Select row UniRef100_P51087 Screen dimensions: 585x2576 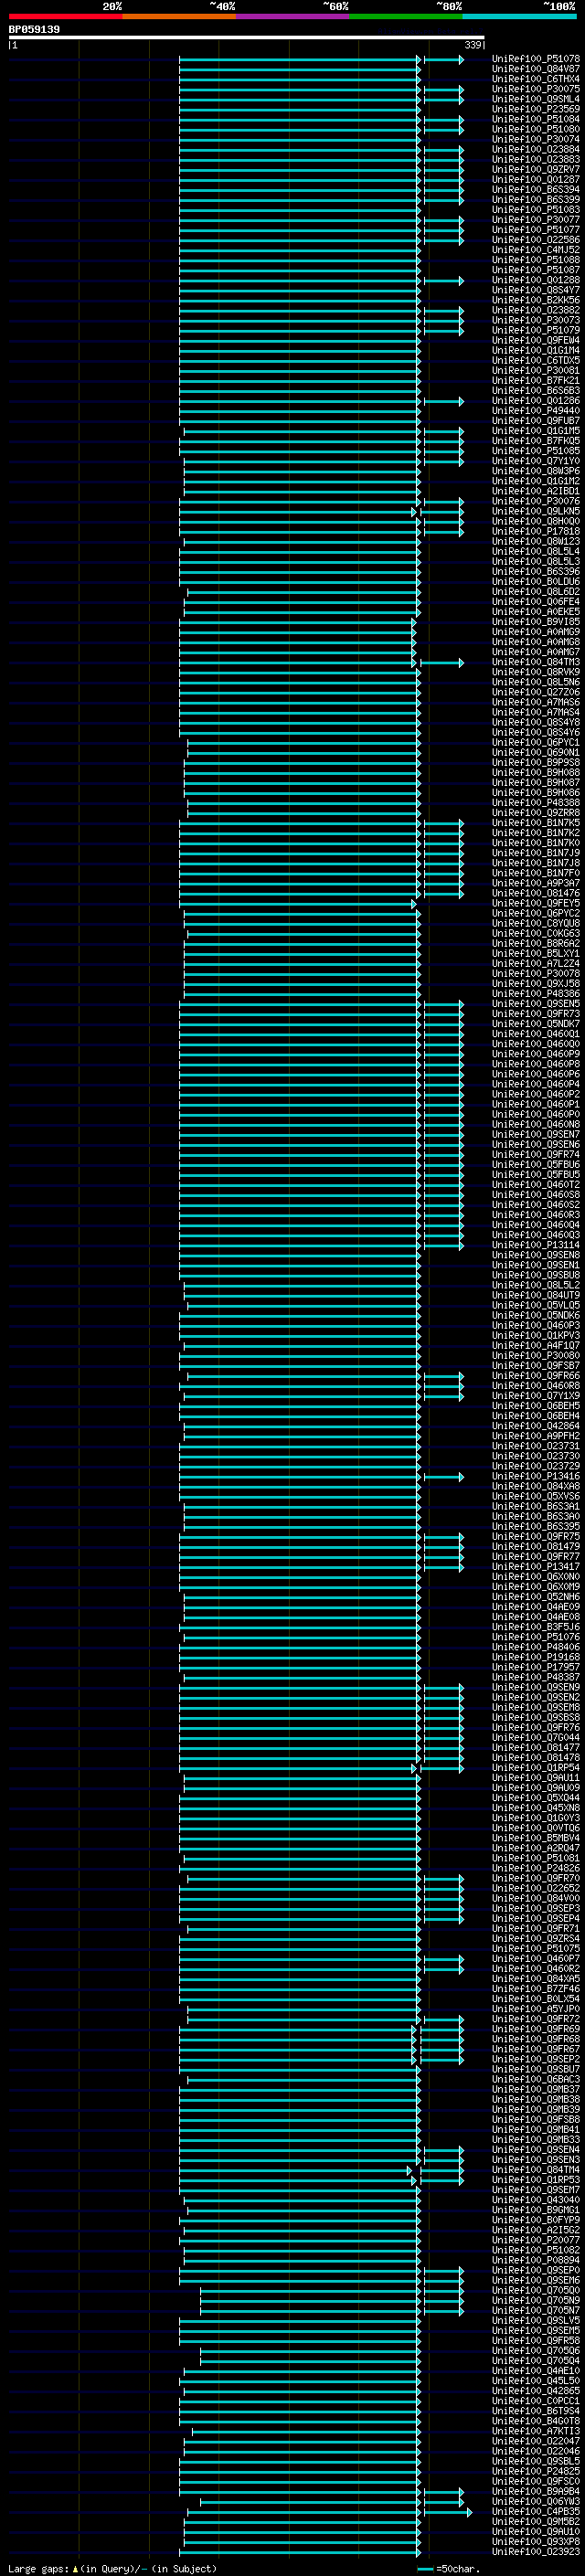pyautogui.click(x=536, y=270)
